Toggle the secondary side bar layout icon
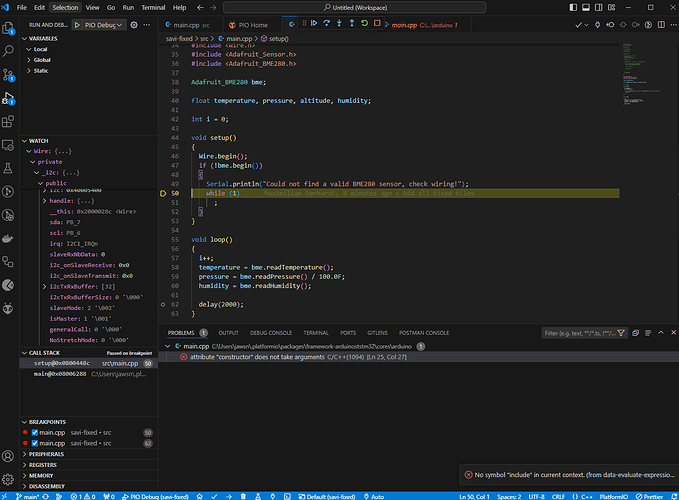Screen dimensions: 679x500 pos(598,7)
